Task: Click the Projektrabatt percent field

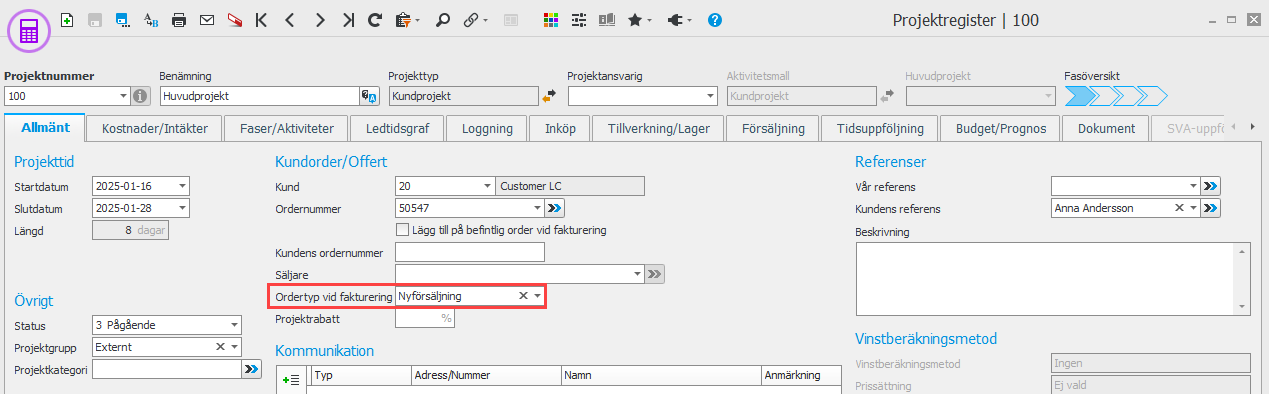Action: click(x=425, y=319)
